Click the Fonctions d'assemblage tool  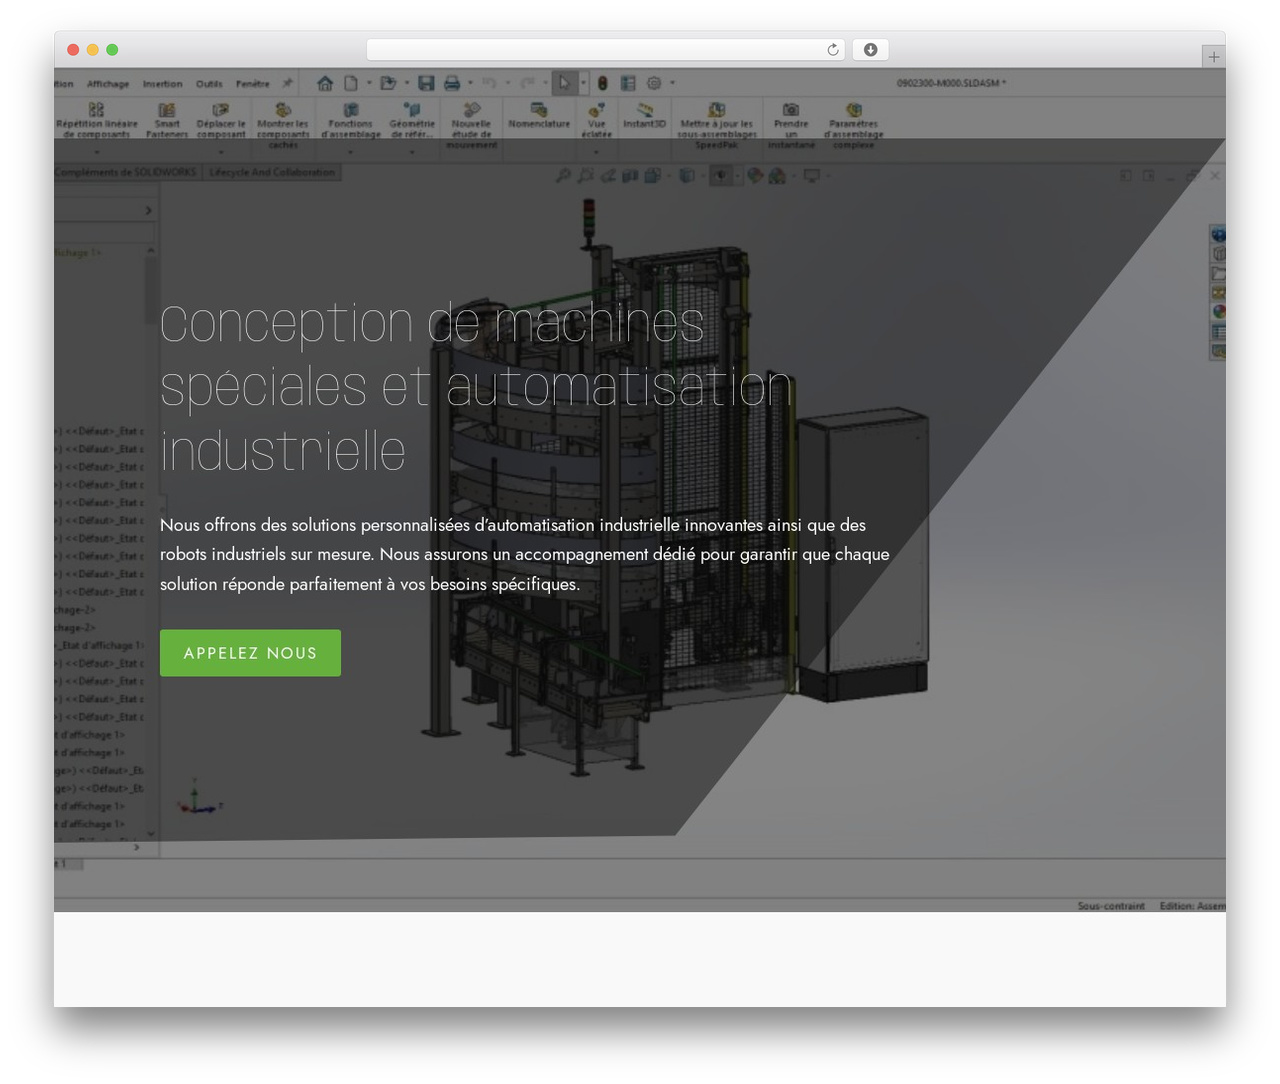(x=351, y=120)
